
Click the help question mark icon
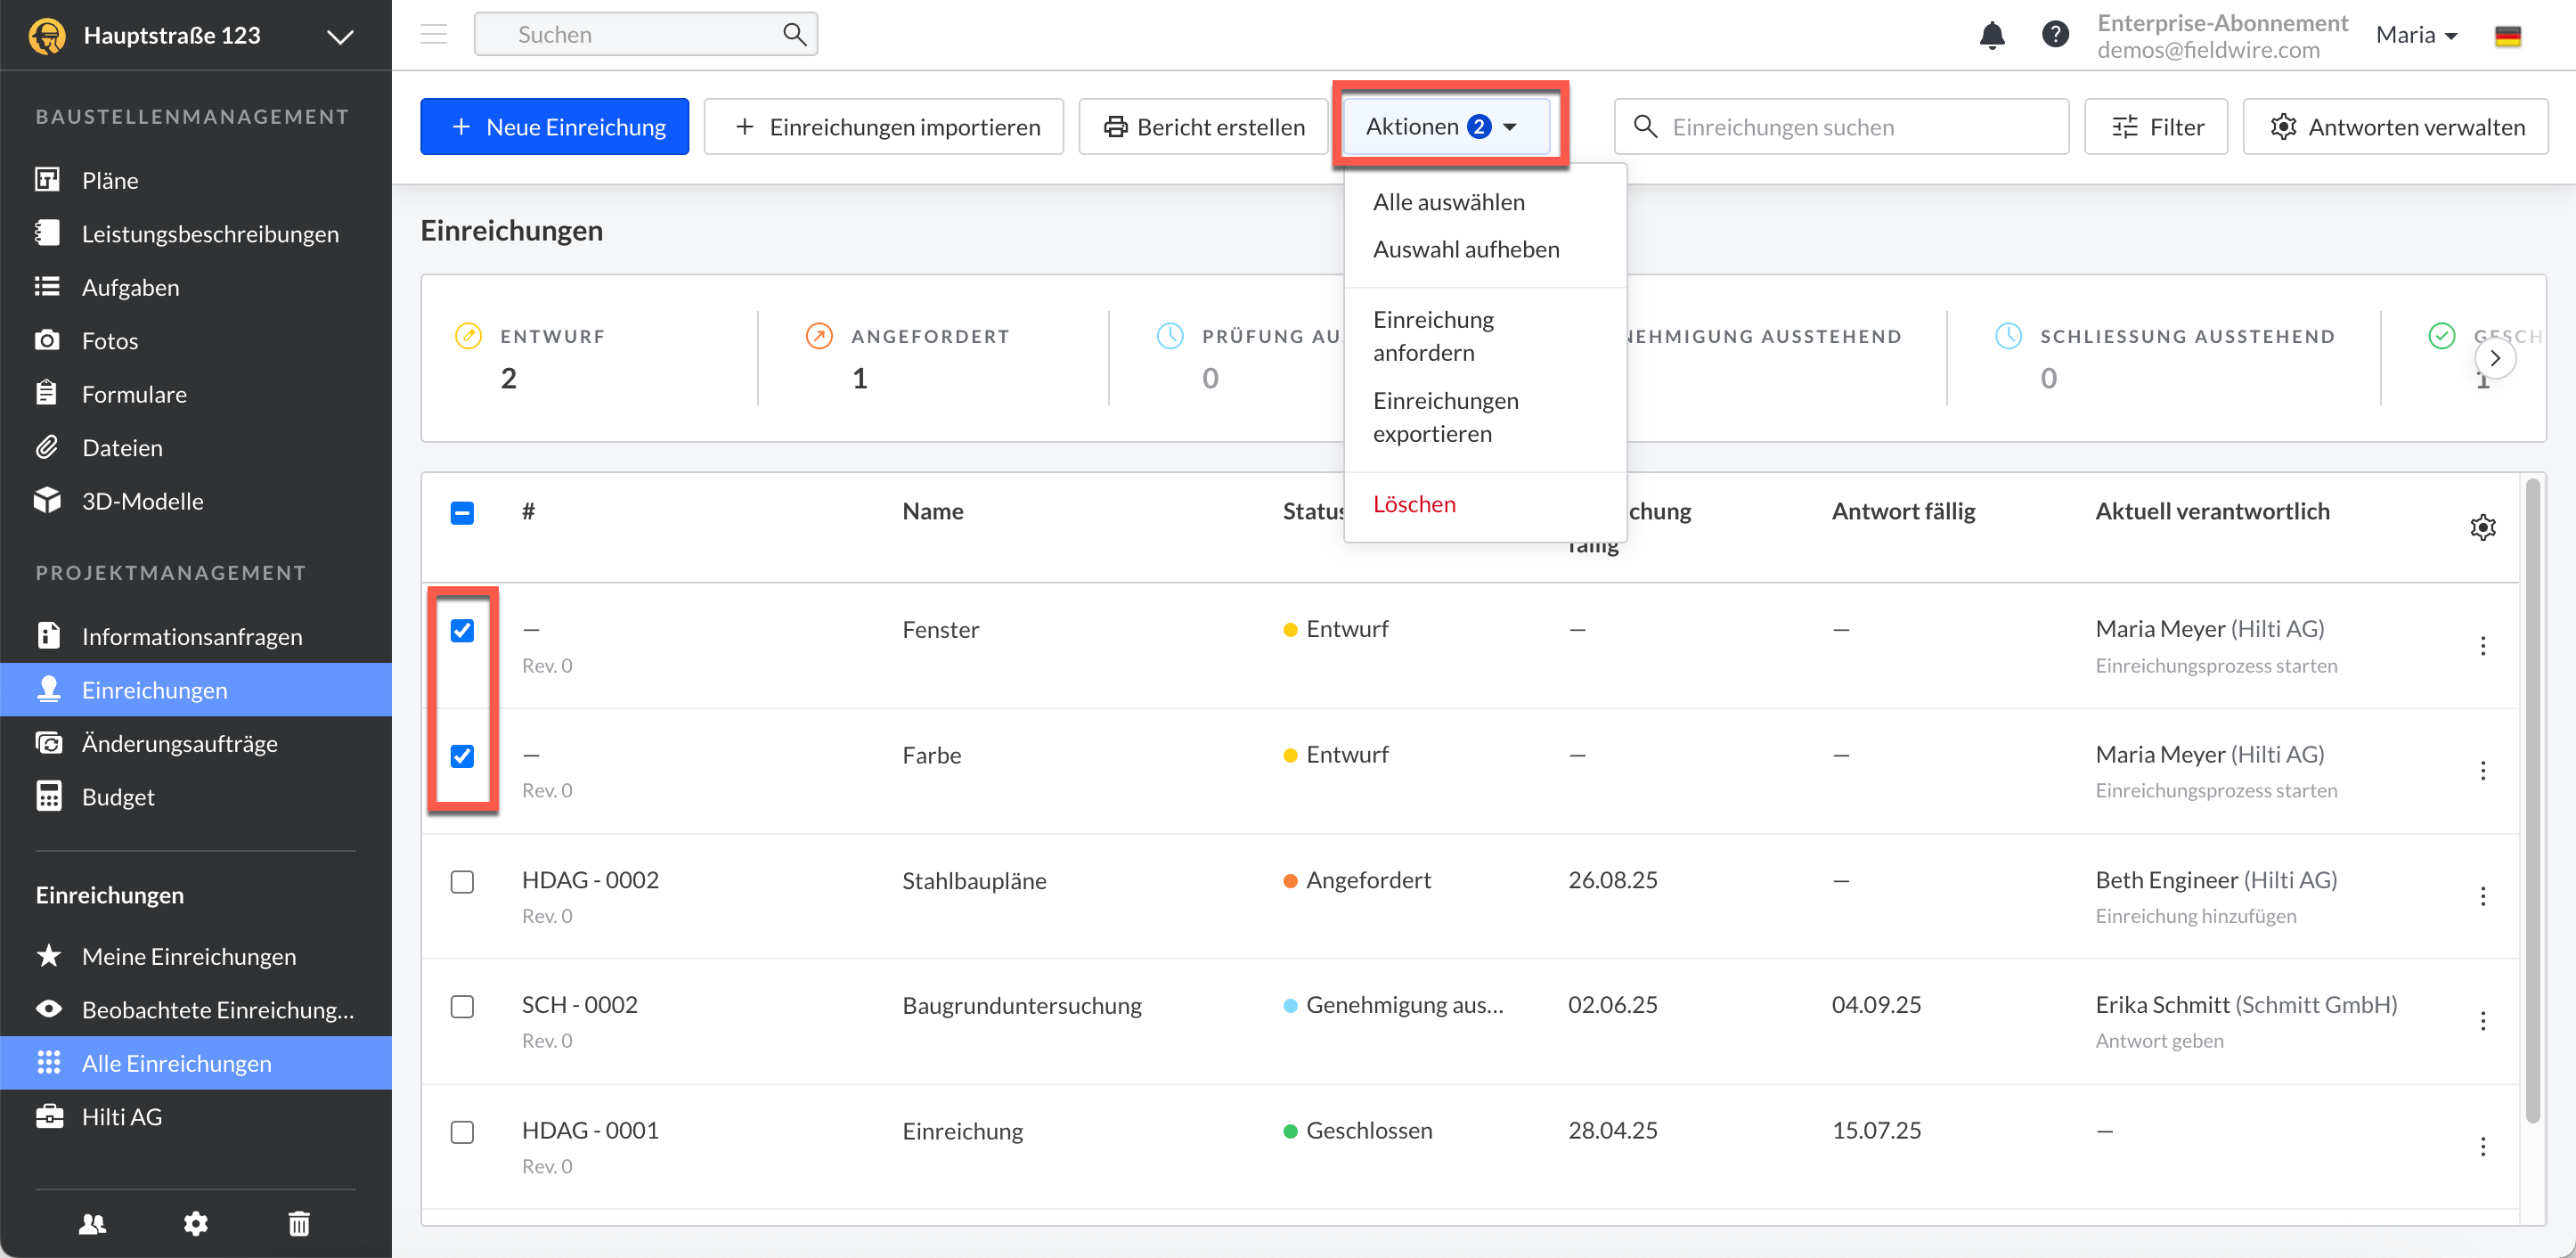pos(2054,35)
